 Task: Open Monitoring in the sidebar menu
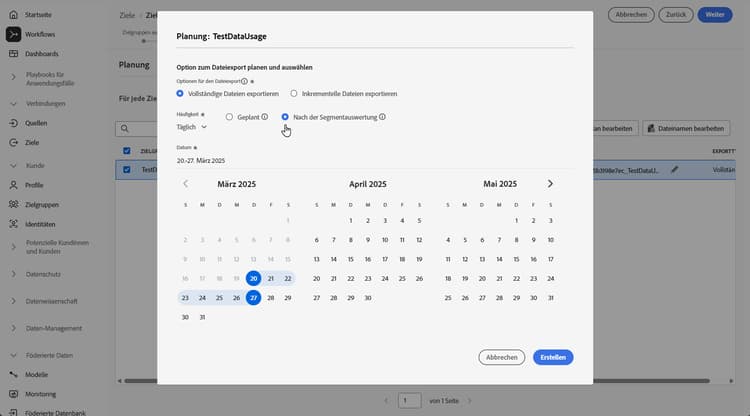41,394
